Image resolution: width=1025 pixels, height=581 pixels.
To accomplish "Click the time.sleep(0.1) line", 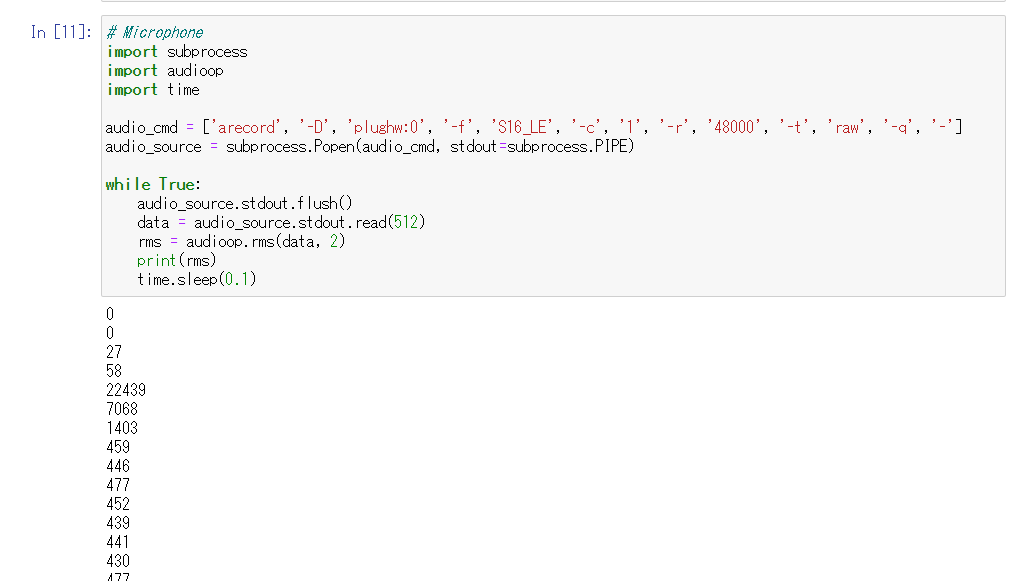I will pos(196,279).
